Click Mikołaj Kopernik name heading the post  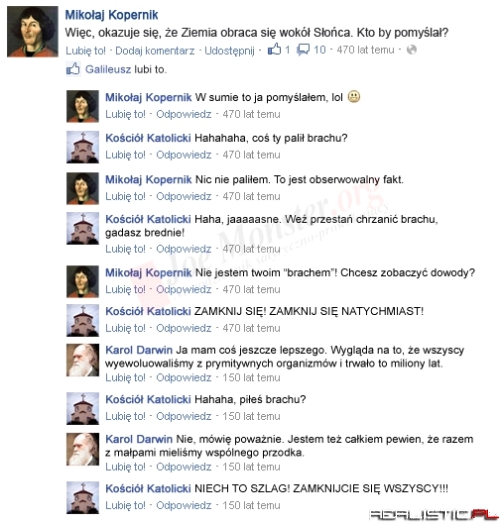pos(112,15)
